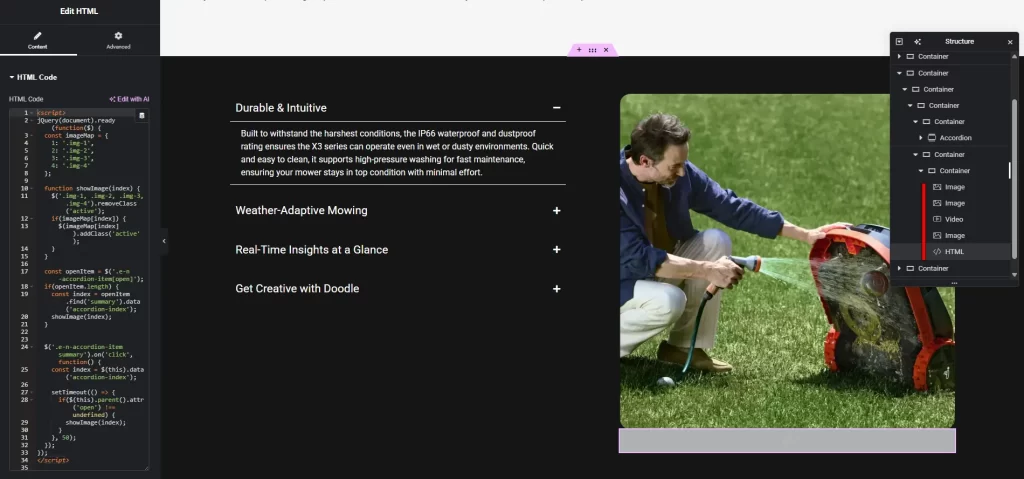Image resolution: width=1024 pixels, height=479 pixels.
Task: Click the opening <script> tag on line 1
Action: [51, 113]
